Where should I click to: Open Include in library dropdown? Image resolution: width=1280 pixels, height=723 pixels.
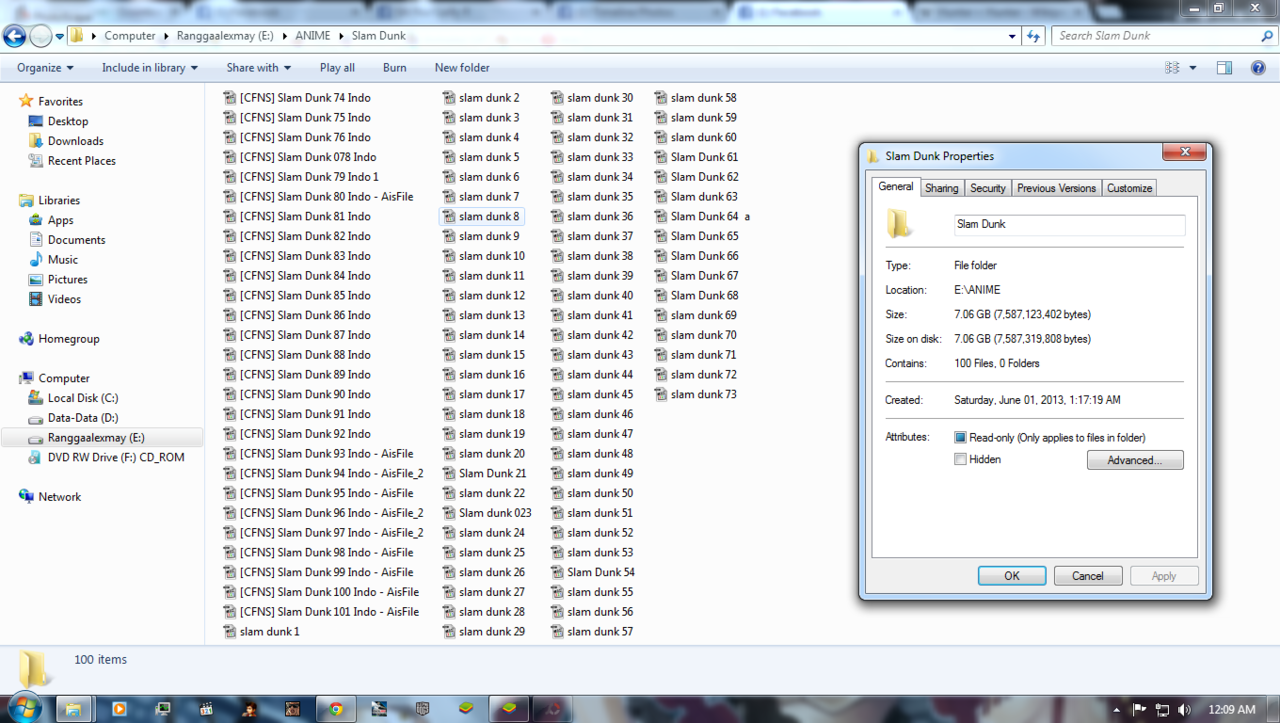(x=150, y=68)
